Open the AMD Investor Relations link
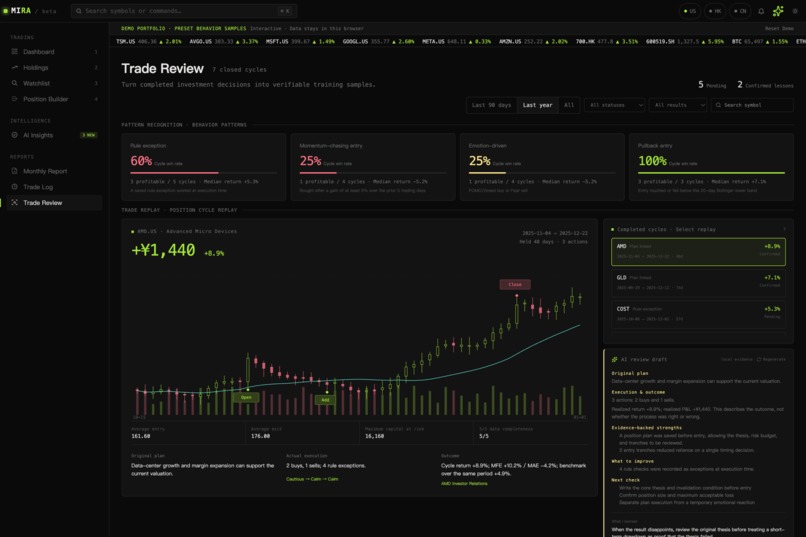 point(464,484)
